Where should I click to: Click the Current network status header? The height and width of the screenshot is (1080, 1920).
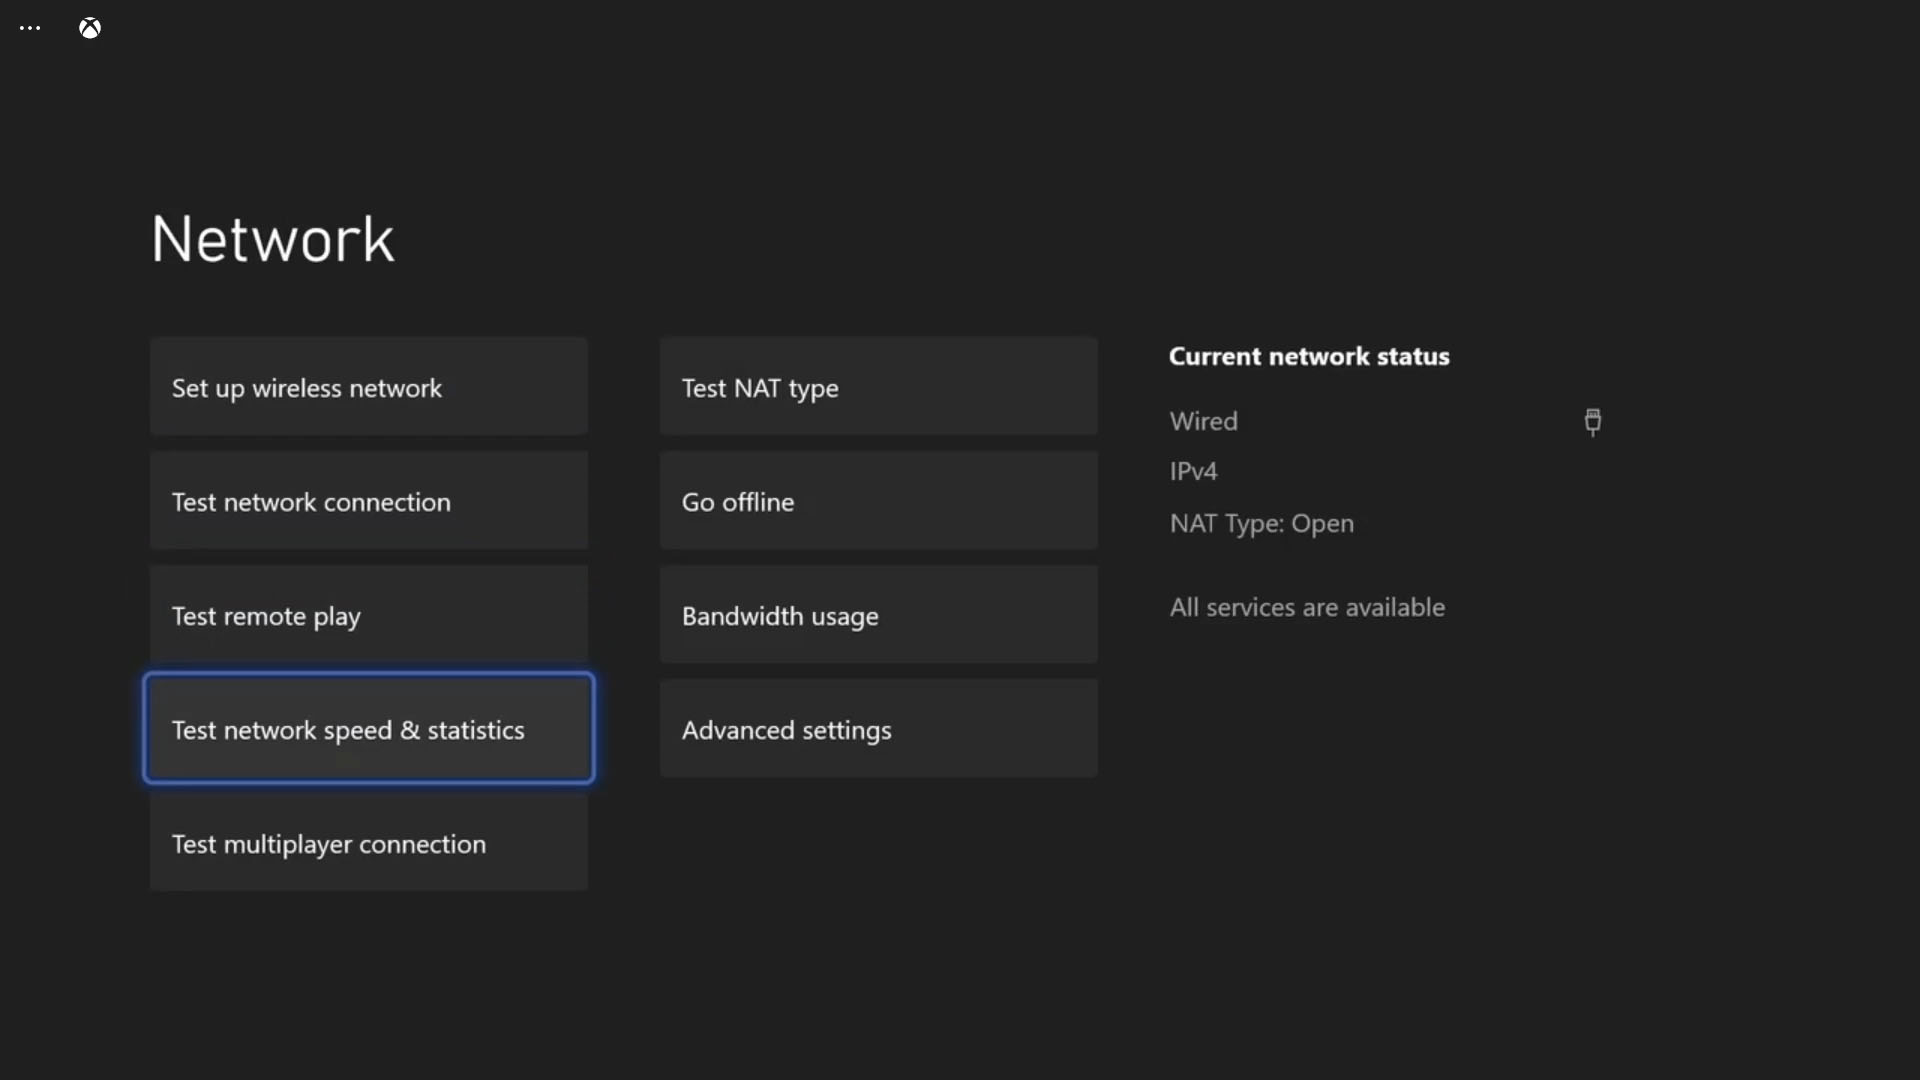pos(1310,356)
